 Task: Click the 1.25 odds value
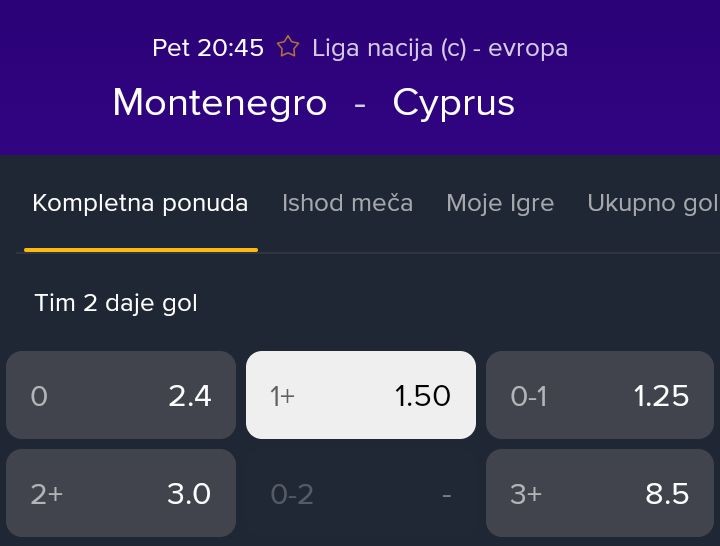click(x=661, y=395)
